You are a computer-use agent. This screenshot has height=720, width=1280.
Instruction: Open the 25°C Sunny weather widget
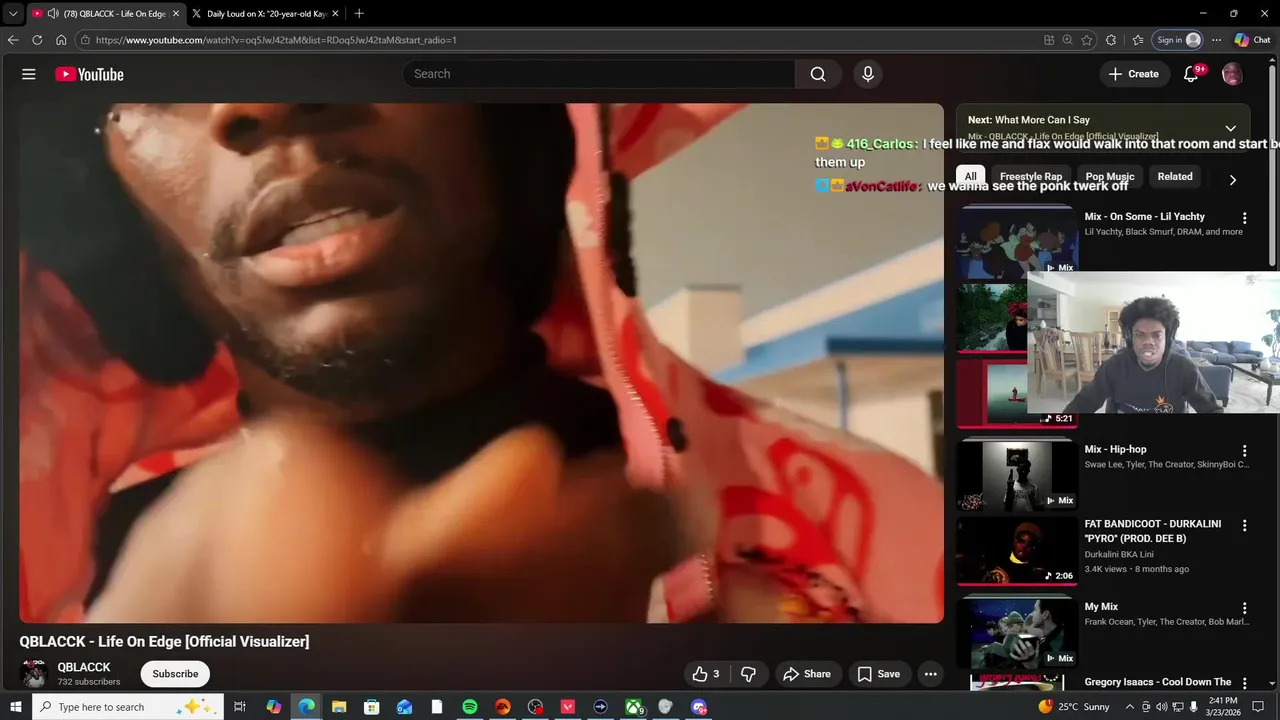[x=1075, y=707]
